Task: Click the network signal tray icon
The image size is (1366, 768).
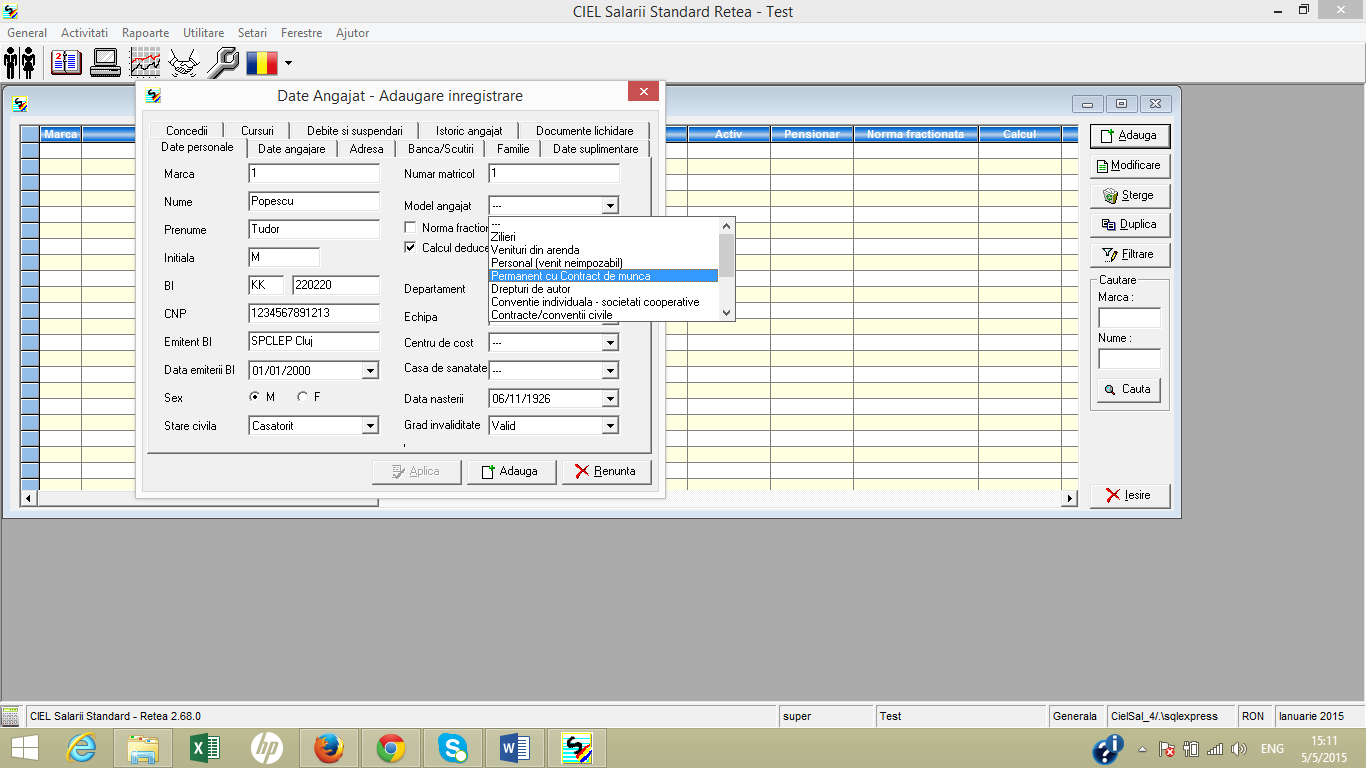Action: point(1215,749)
